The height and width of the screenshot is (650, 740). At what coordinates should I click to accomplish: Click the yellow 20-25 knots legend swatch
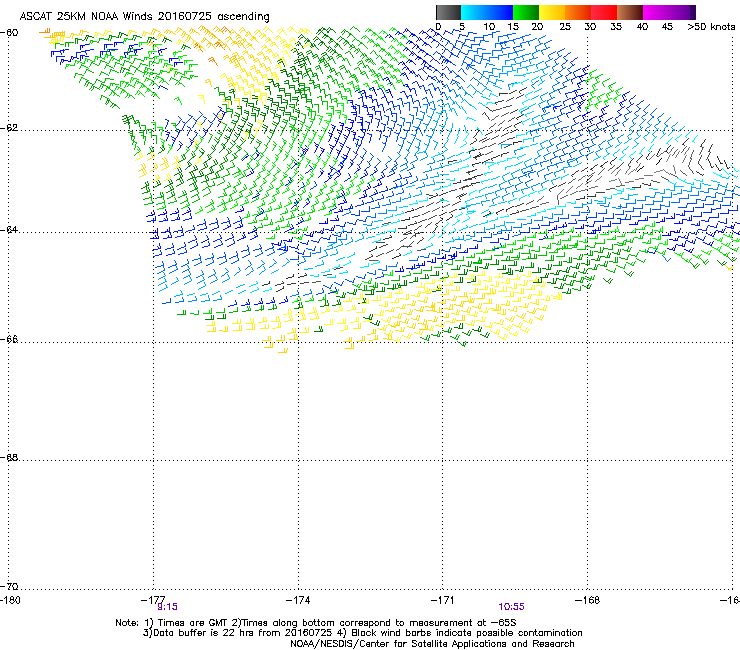tap(552, 12)
